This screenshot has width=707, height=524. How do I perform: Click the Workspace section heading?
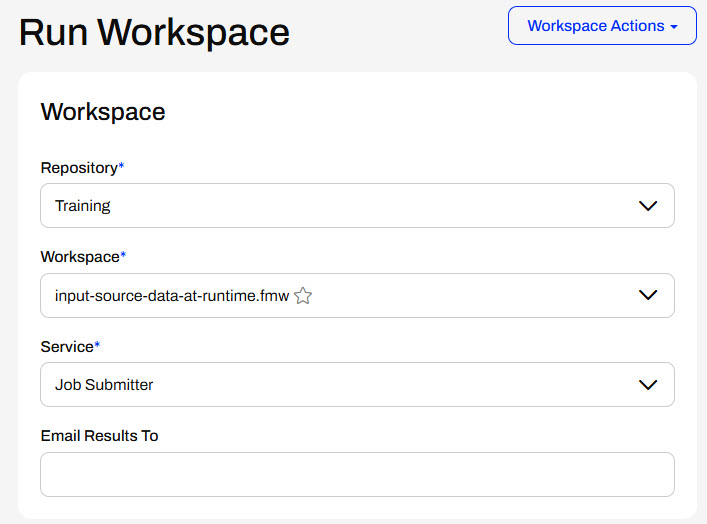point(102,112)
